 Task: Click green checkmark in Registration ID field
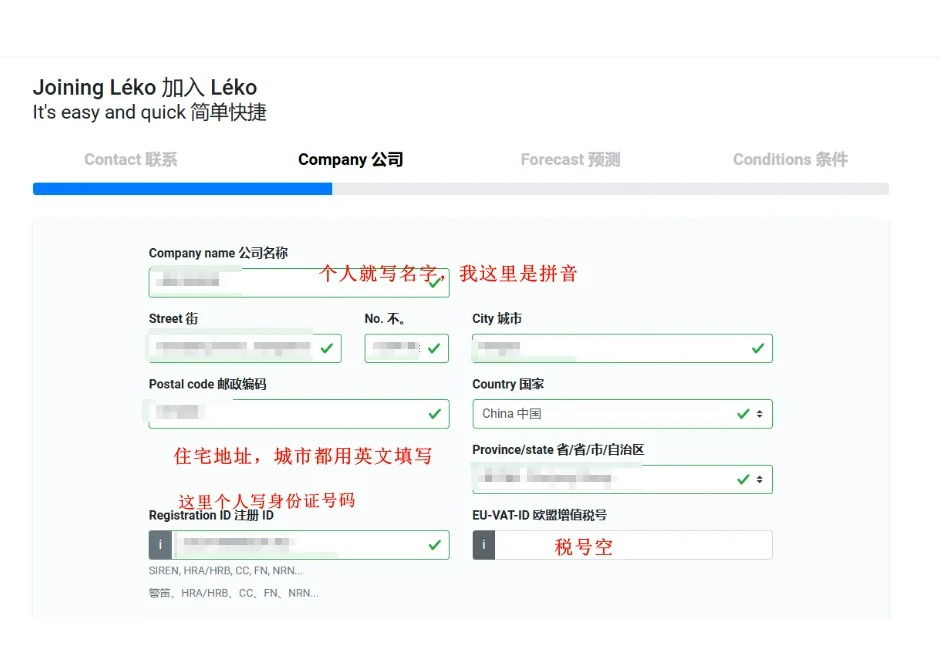[x=434, y=545]
